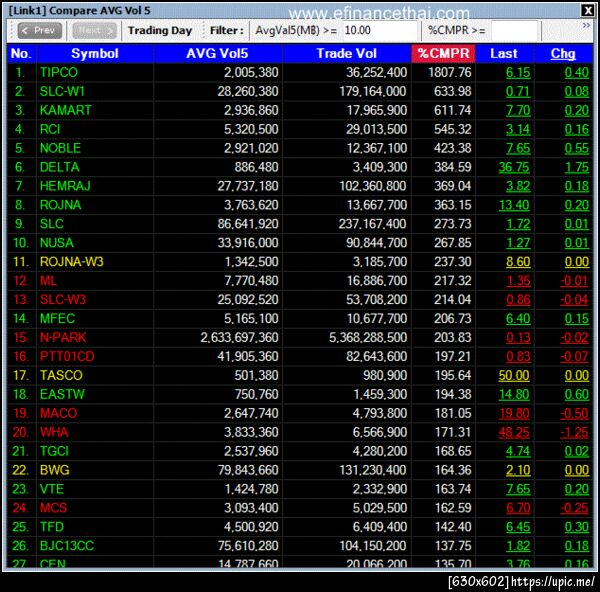Select the EASTW symbol
Viewport: 600px width, 592px height.
pyautogui.click(x=62, y=395)
